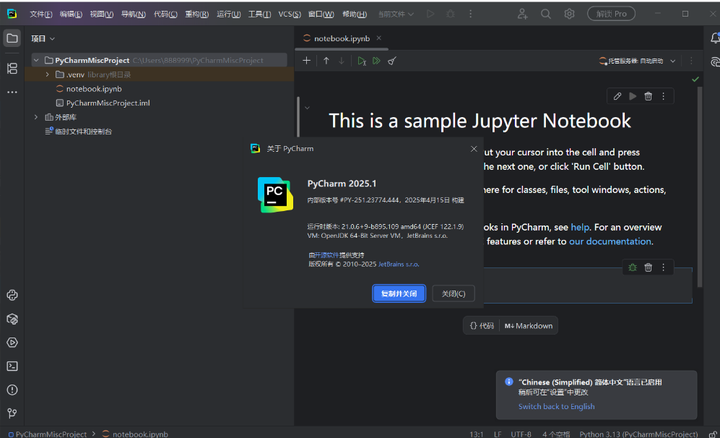
Task: Click the notebook editor vertical scrollbar
Action: [699, 187]
